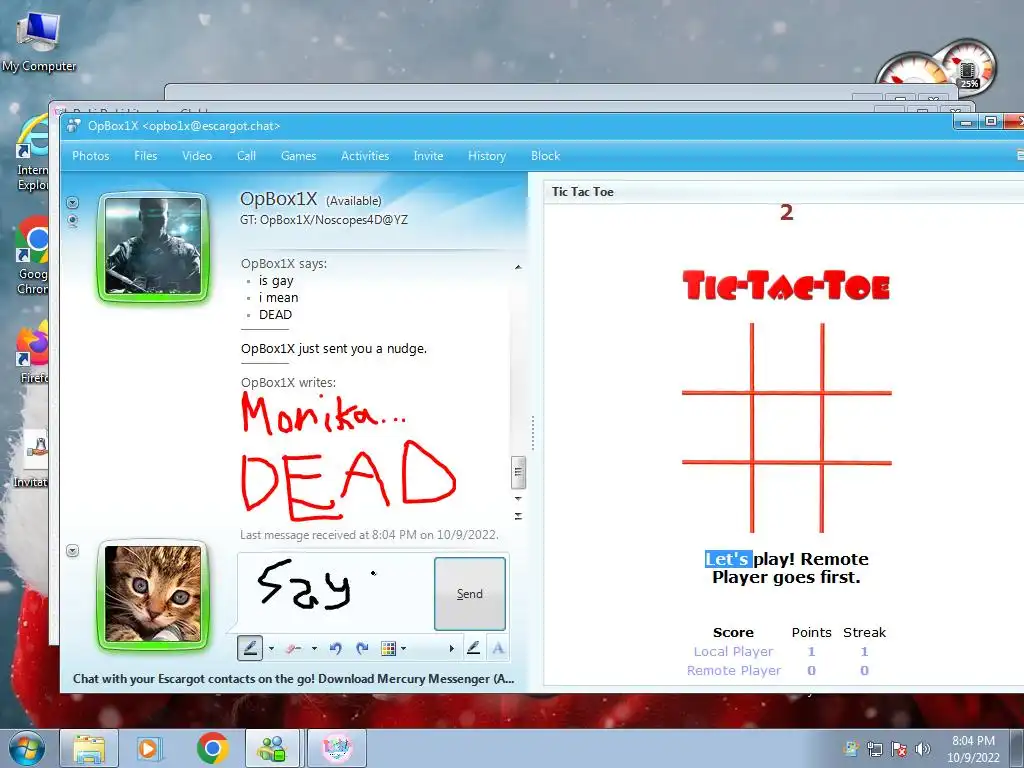1024x768 pixels.
Task: Click the GT personal message text
Action: tap(324, 220)
